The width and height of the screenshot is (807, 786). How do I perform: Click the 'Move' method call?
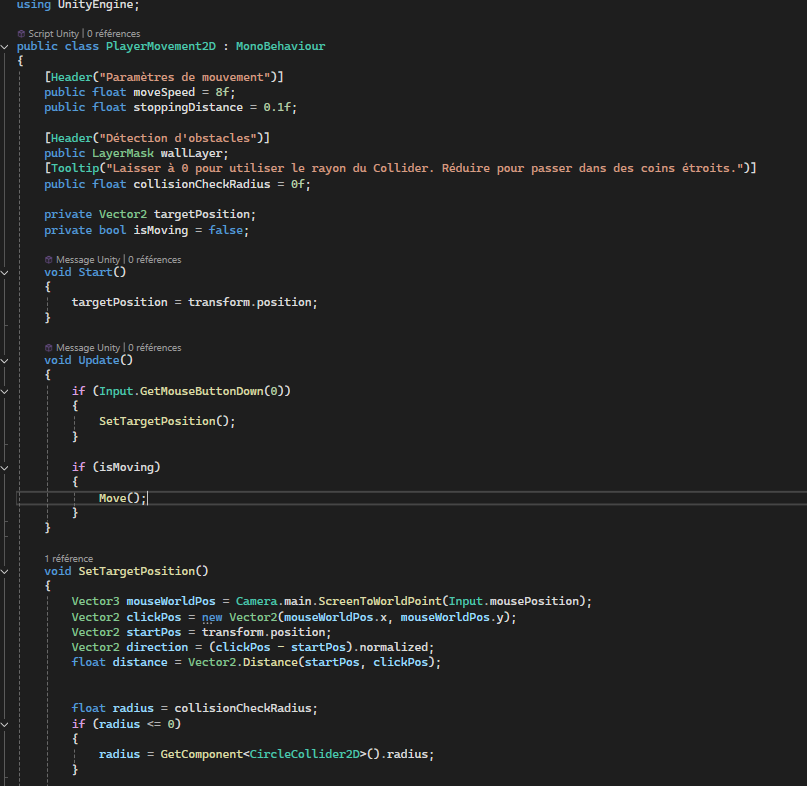112,498
